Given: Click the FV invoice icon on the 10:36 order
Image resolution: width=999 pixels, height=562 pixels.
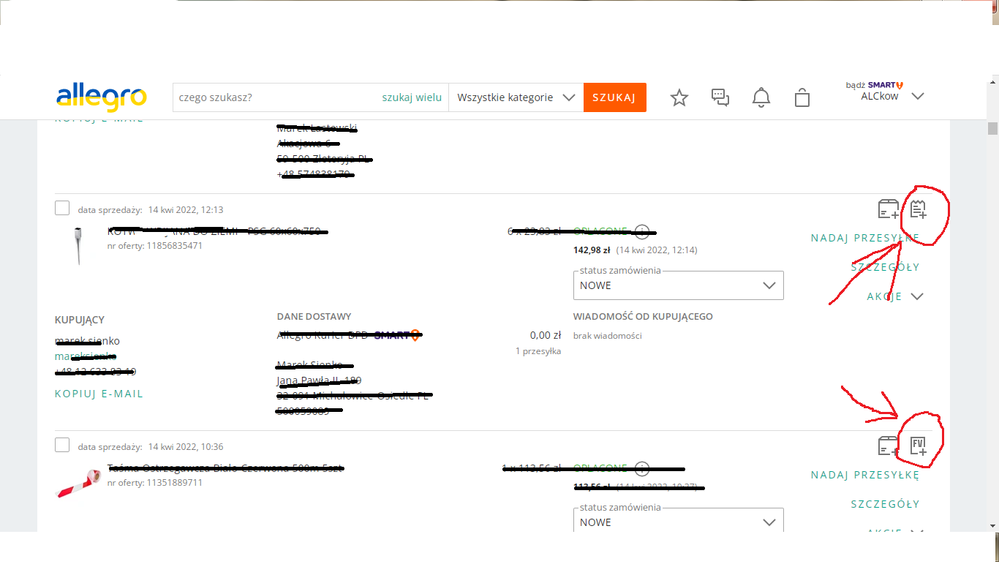Looking at the screenshot, I should 918,446.
